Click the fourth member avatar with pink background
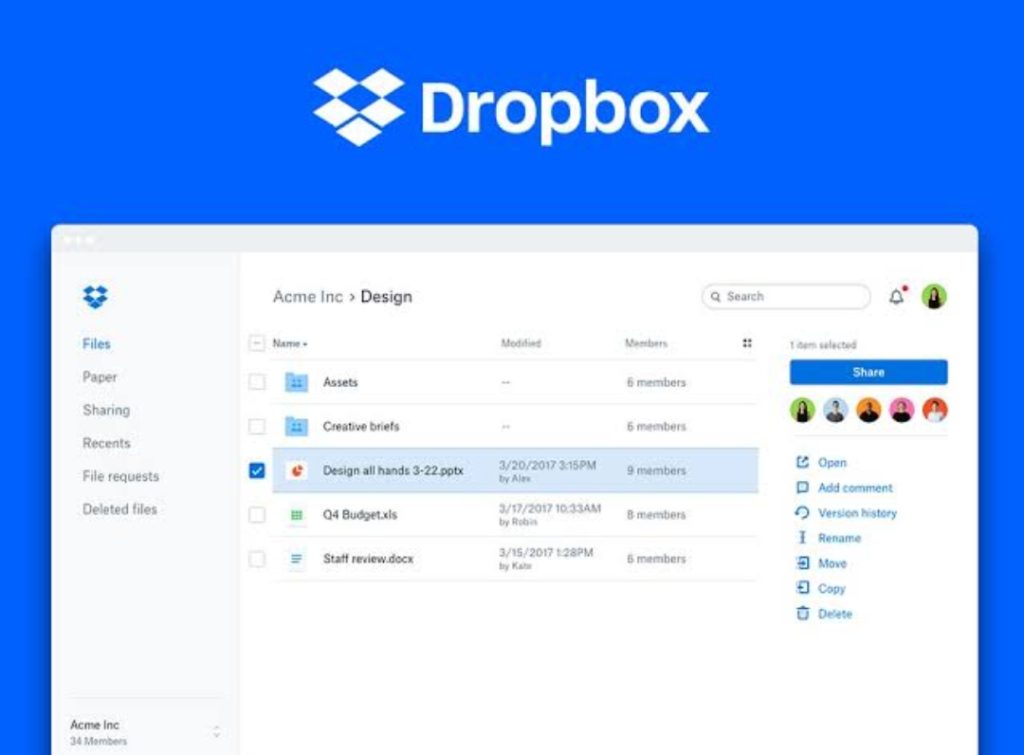 pos(902,410)
